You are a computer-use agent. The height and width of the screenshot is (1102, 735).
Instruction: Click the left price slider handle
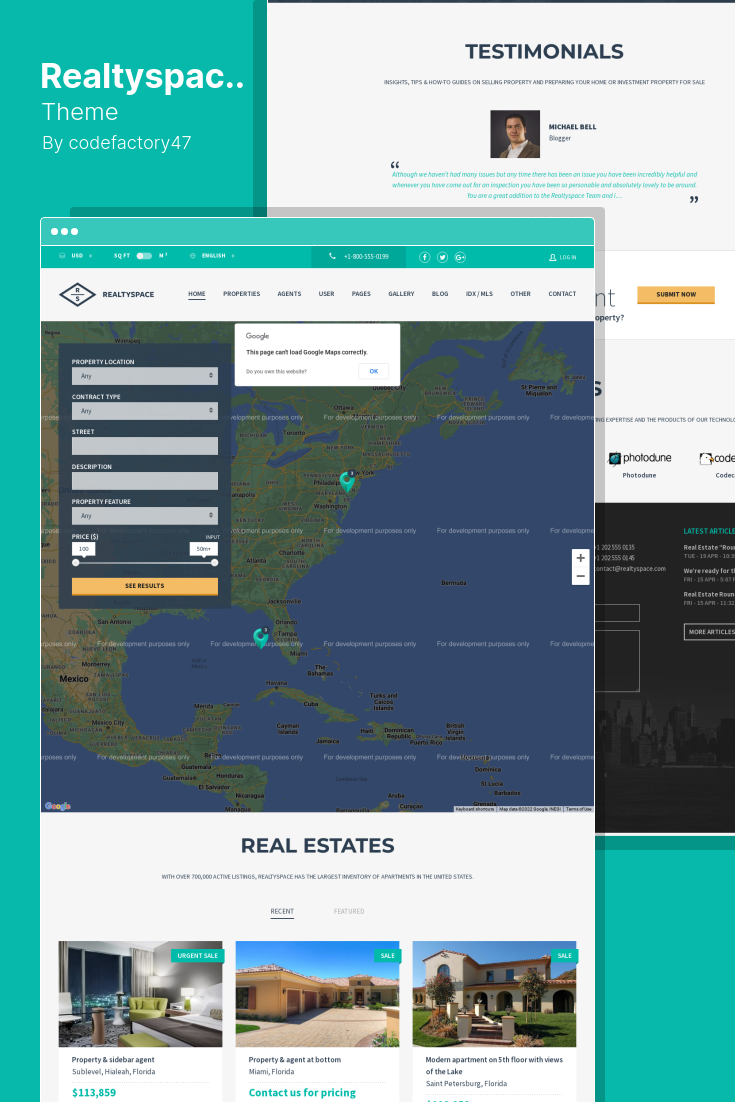pyautogui.click(x=76, y=562)
